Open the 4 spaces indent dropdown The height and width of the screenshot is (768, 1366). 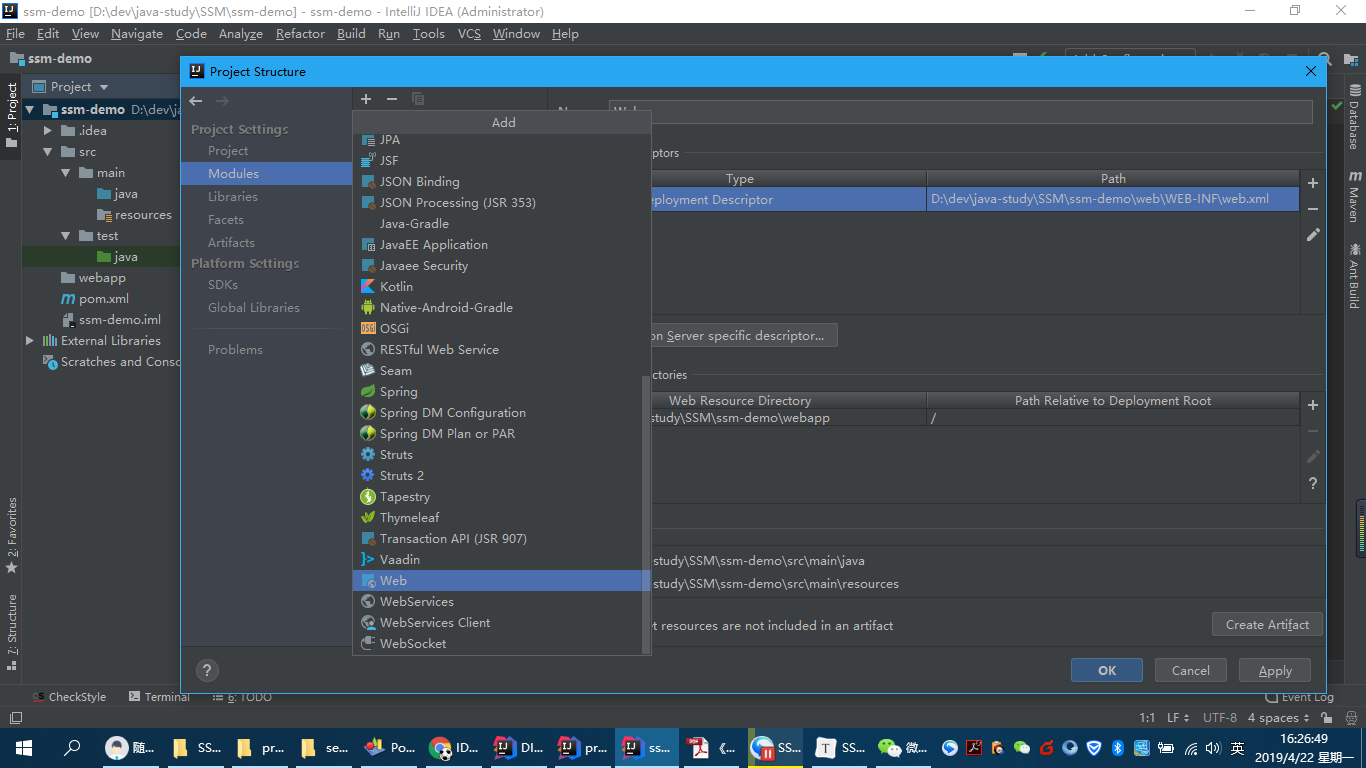(x=1278, y=718)
